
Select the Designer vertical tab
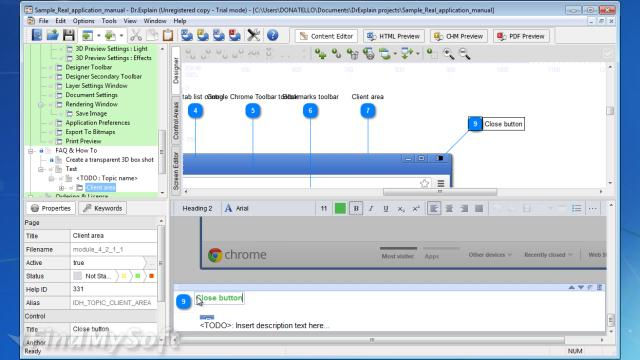pyautogui.click(x=176, y=71)
